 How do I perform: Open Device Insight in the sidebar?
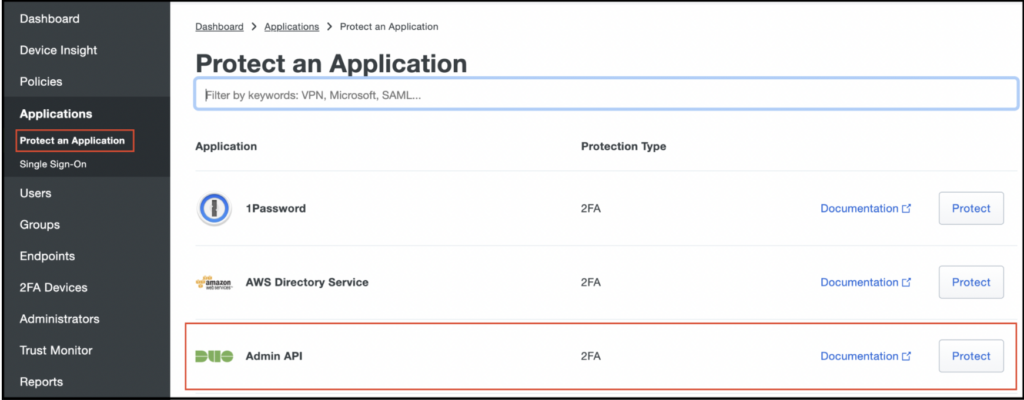click(58, 50)
